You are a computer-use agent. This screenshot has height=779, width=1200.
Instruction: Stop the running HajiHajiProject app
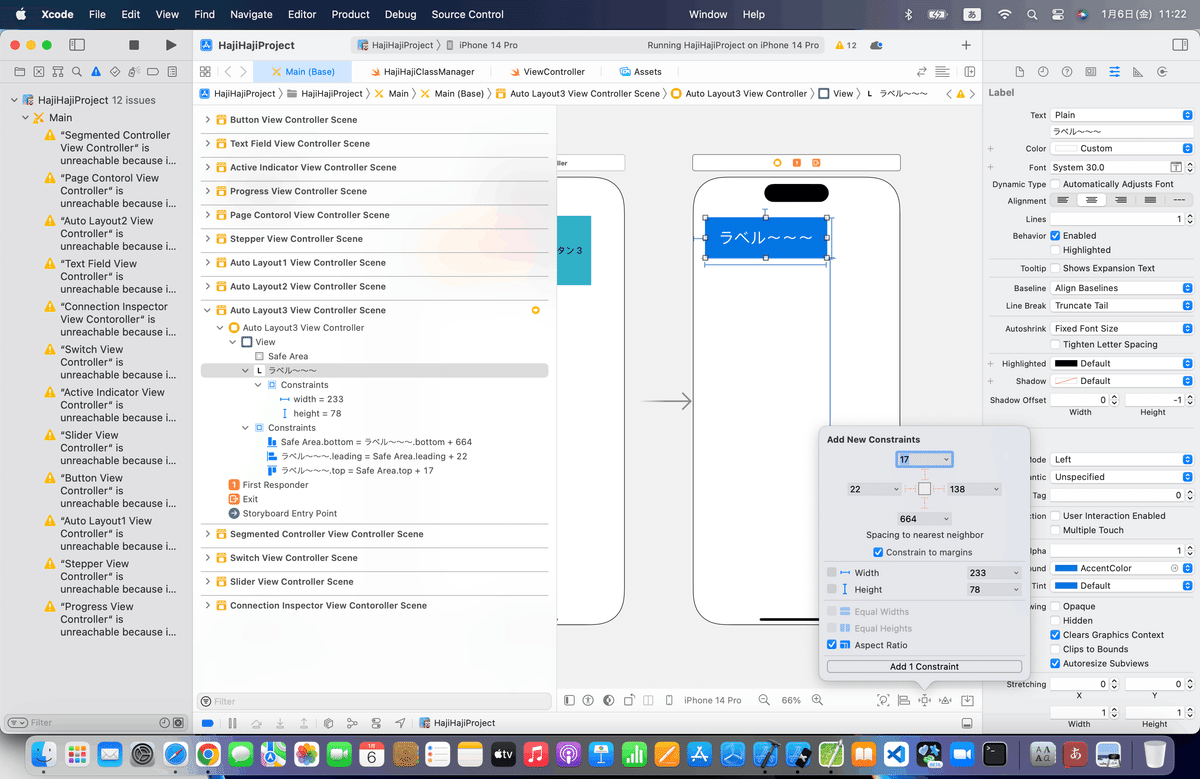(x=134, y=45)
